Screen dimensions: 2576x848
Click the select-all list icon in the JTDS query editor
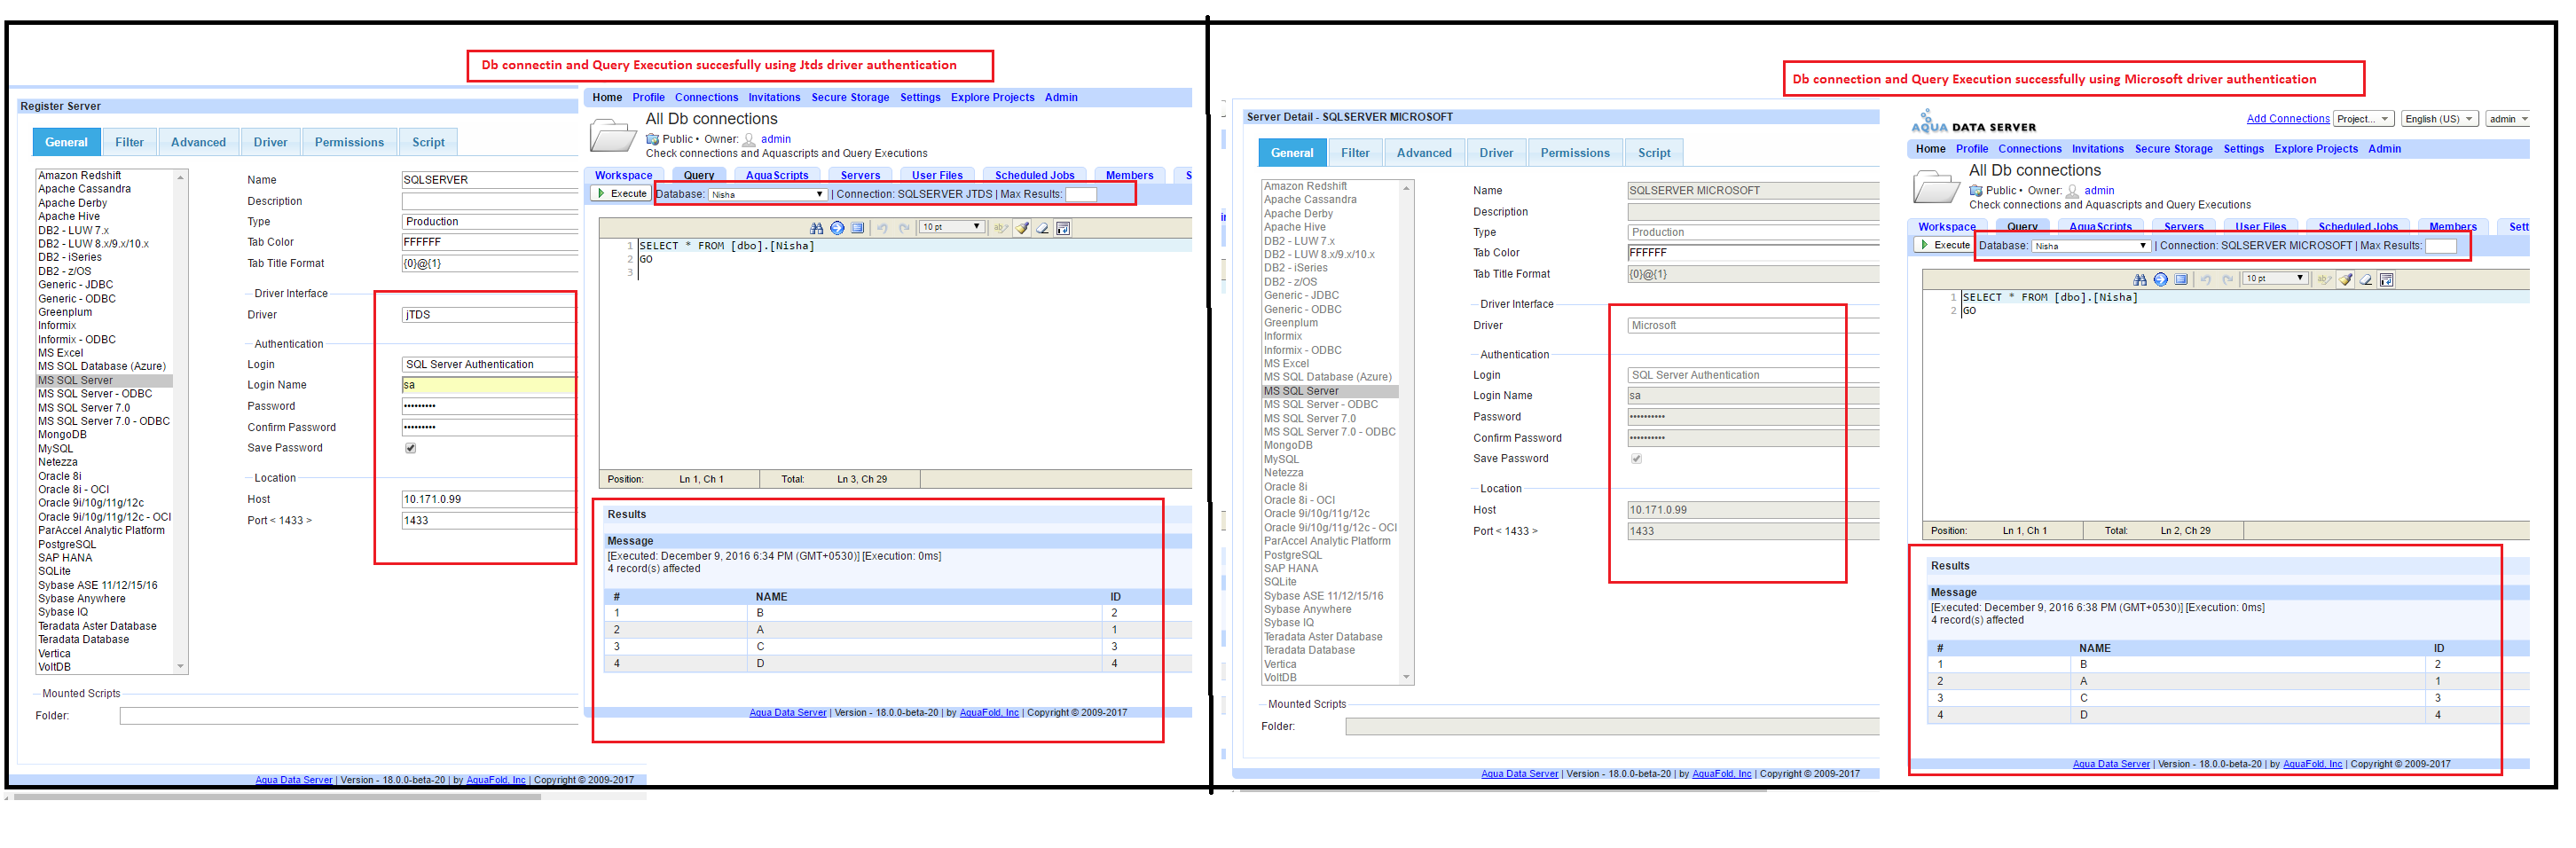coord(858,228)
